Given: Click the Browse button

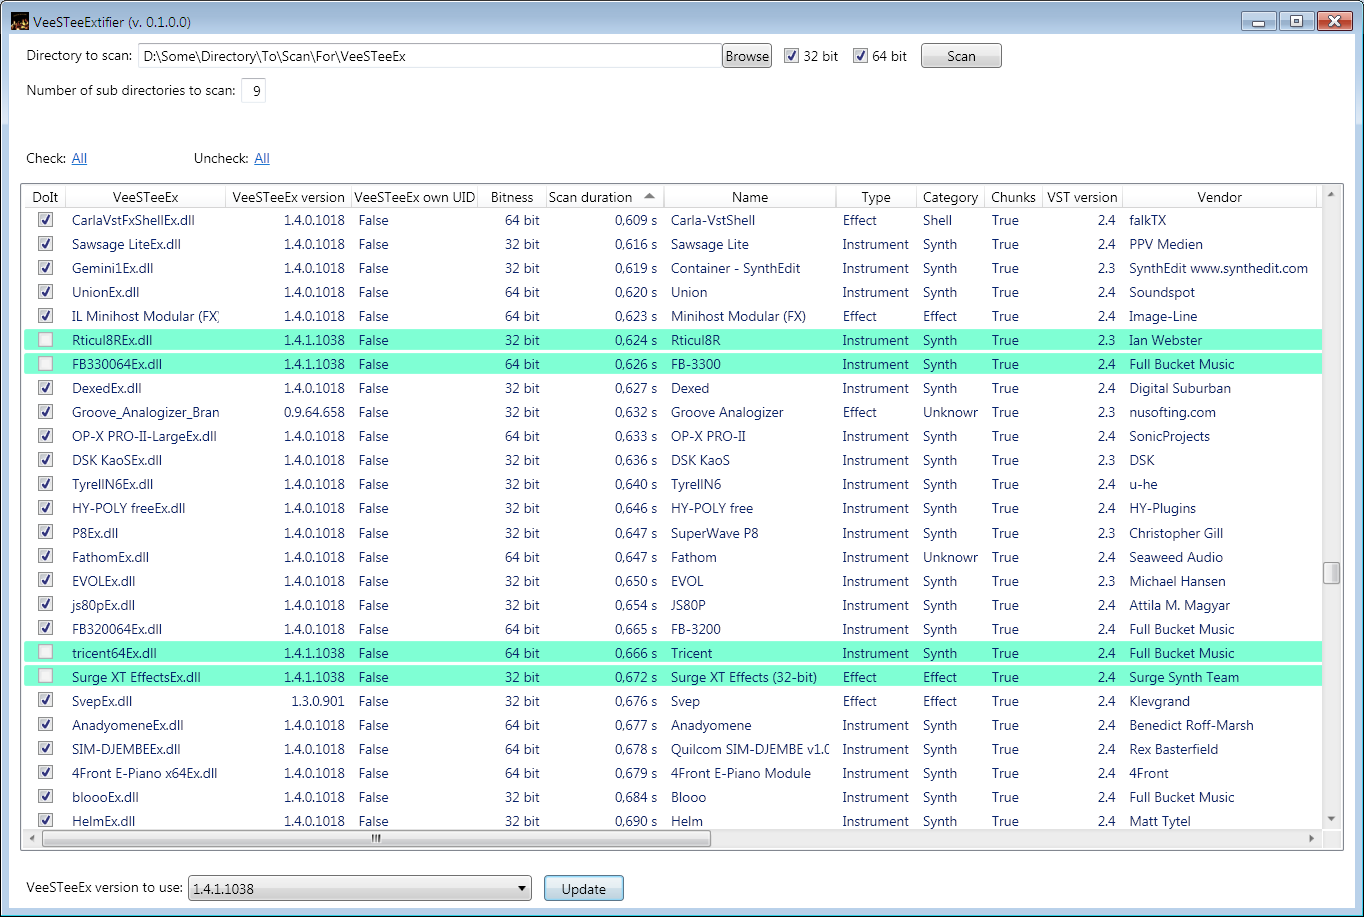Looking at the screenshot, I should pos(747,56).
